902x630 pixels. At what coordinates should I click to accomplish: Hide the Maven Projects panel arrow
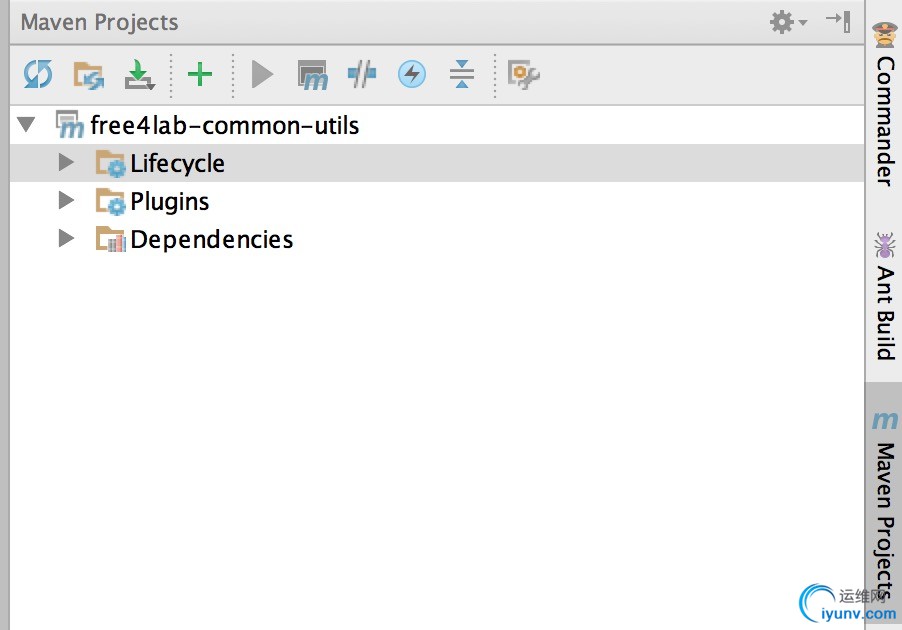coord(838,22)
